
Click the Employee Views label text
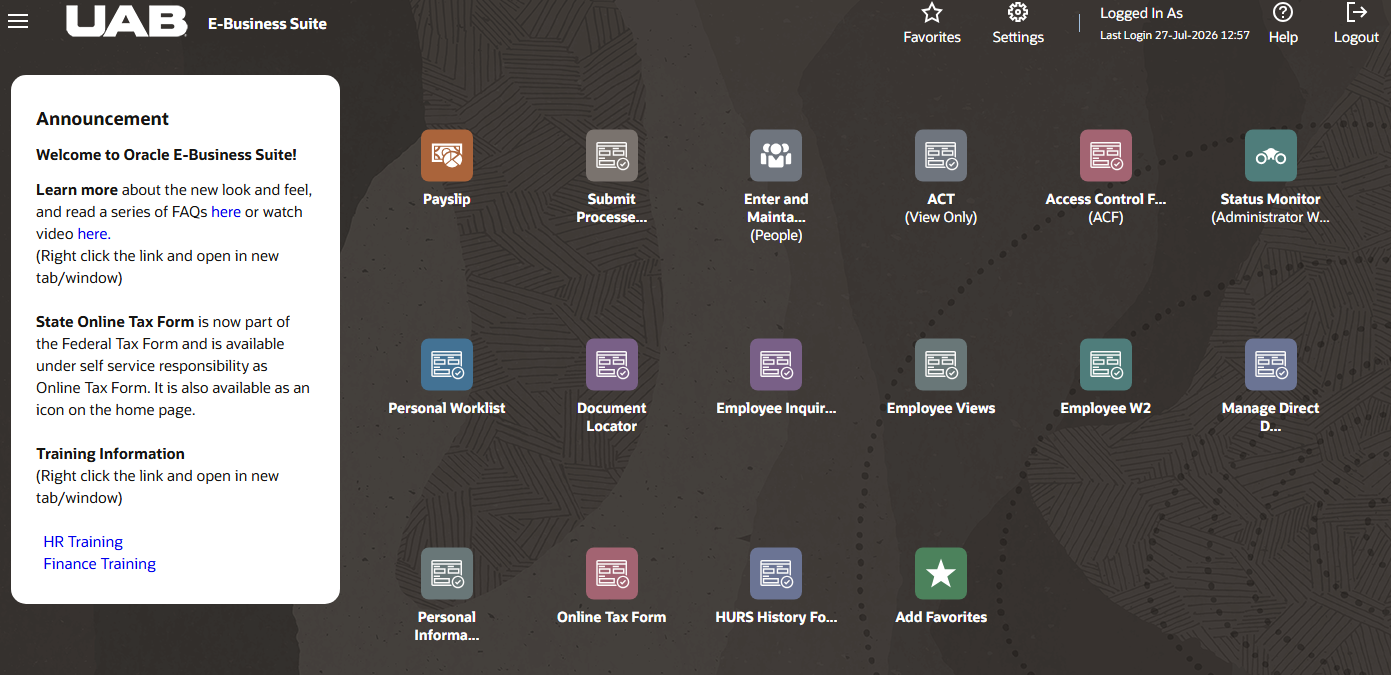[941, 408]
